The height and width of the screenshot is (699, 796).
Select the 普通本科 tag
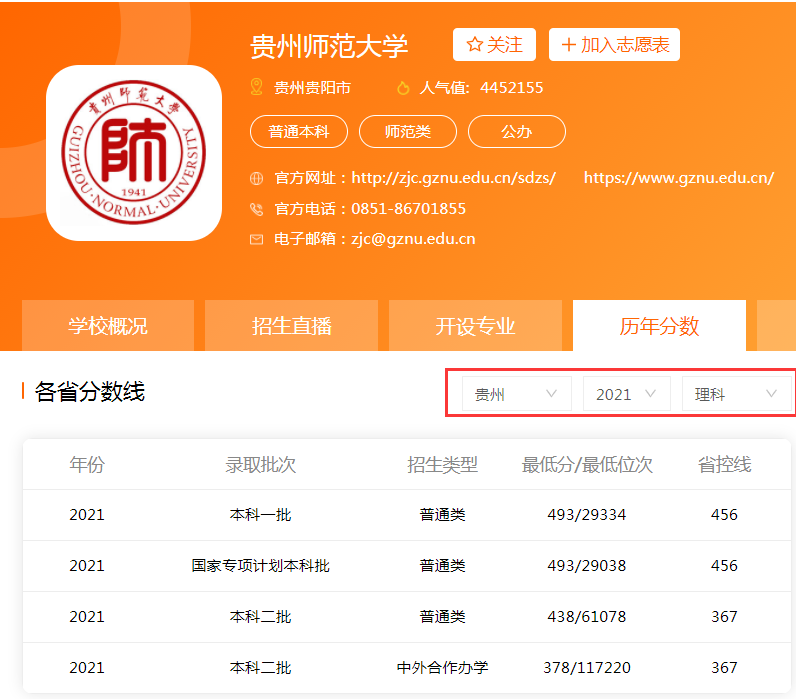tap(299, 131)
